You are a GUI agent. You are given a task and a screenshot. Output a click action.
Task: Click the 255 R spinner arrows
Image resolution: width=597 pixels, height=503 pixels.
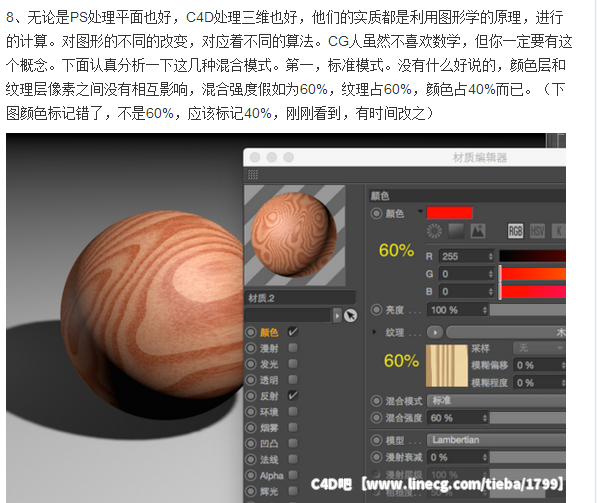click(x=490, y=256)
